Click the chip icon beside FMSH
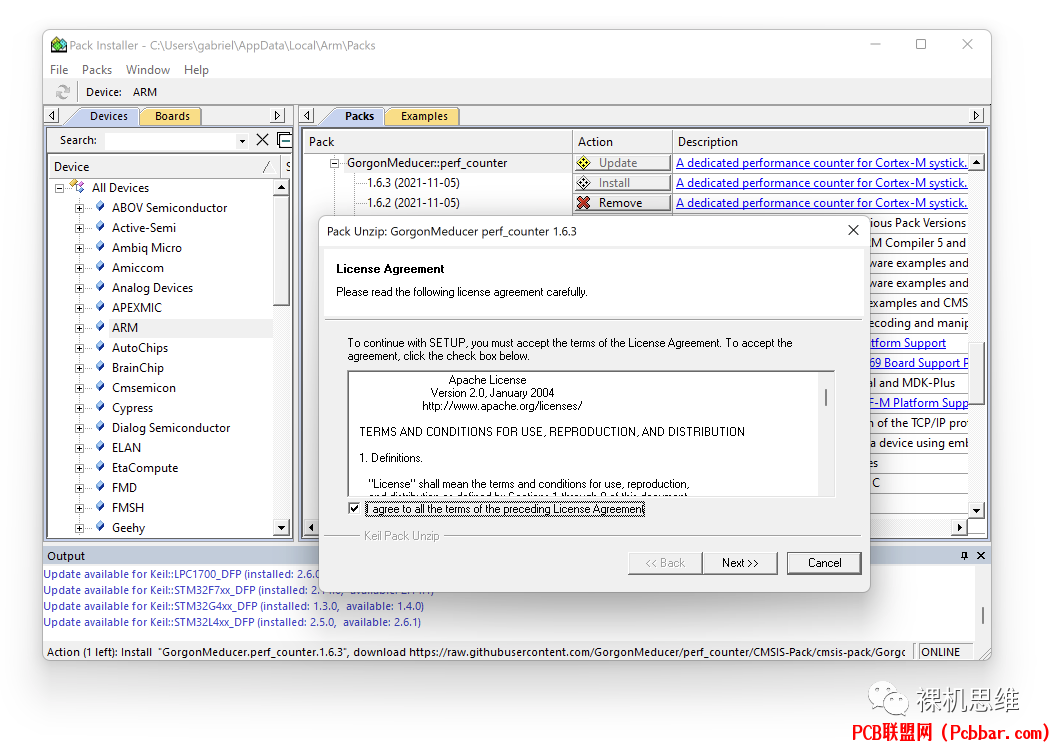The width and height of the screenshot is (1054, 747). pyautogui.click(x=100, y=507)
